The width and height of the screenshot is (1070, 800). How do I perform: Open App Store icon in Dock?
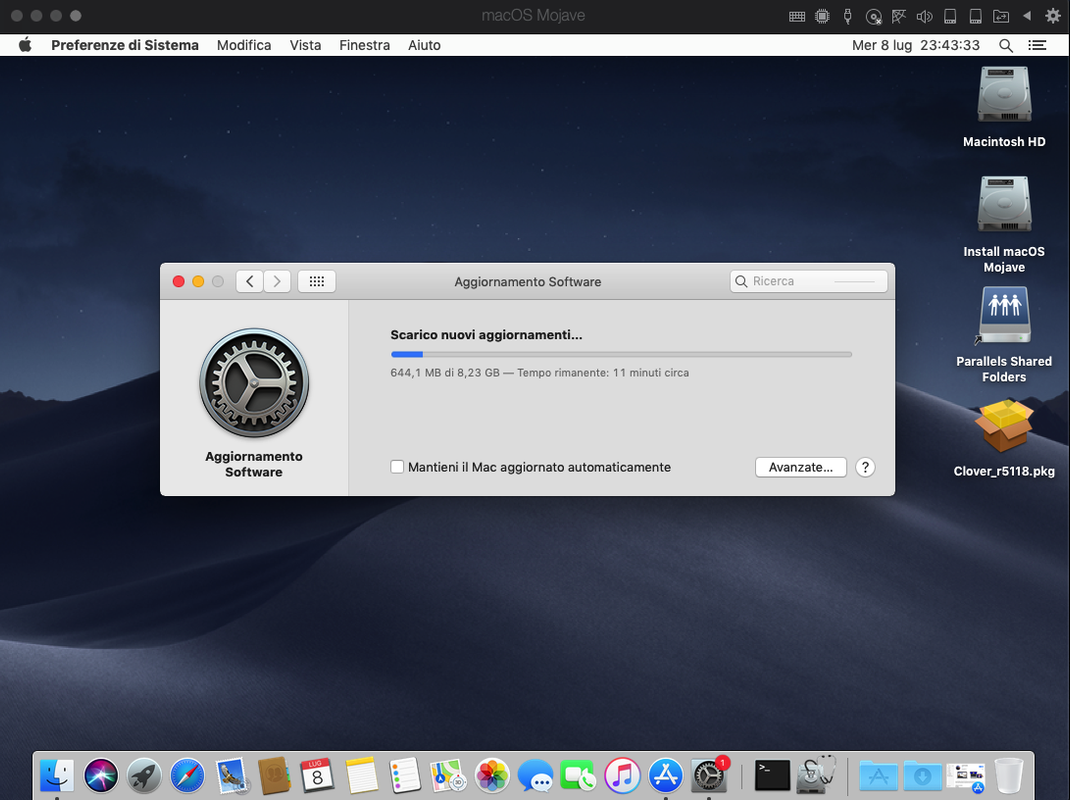[x=665, y=776]
